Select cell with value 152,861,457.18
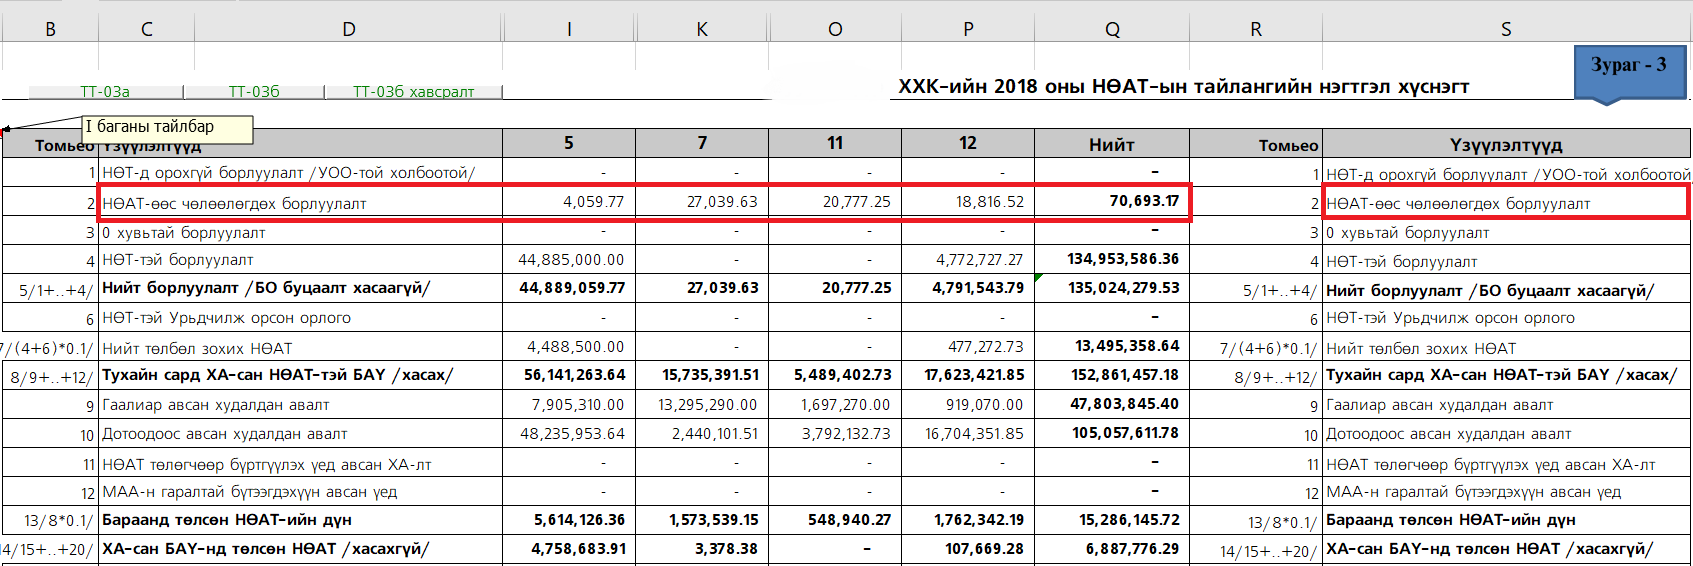Screen dimensions: 1693x566 coord(1124,375)
